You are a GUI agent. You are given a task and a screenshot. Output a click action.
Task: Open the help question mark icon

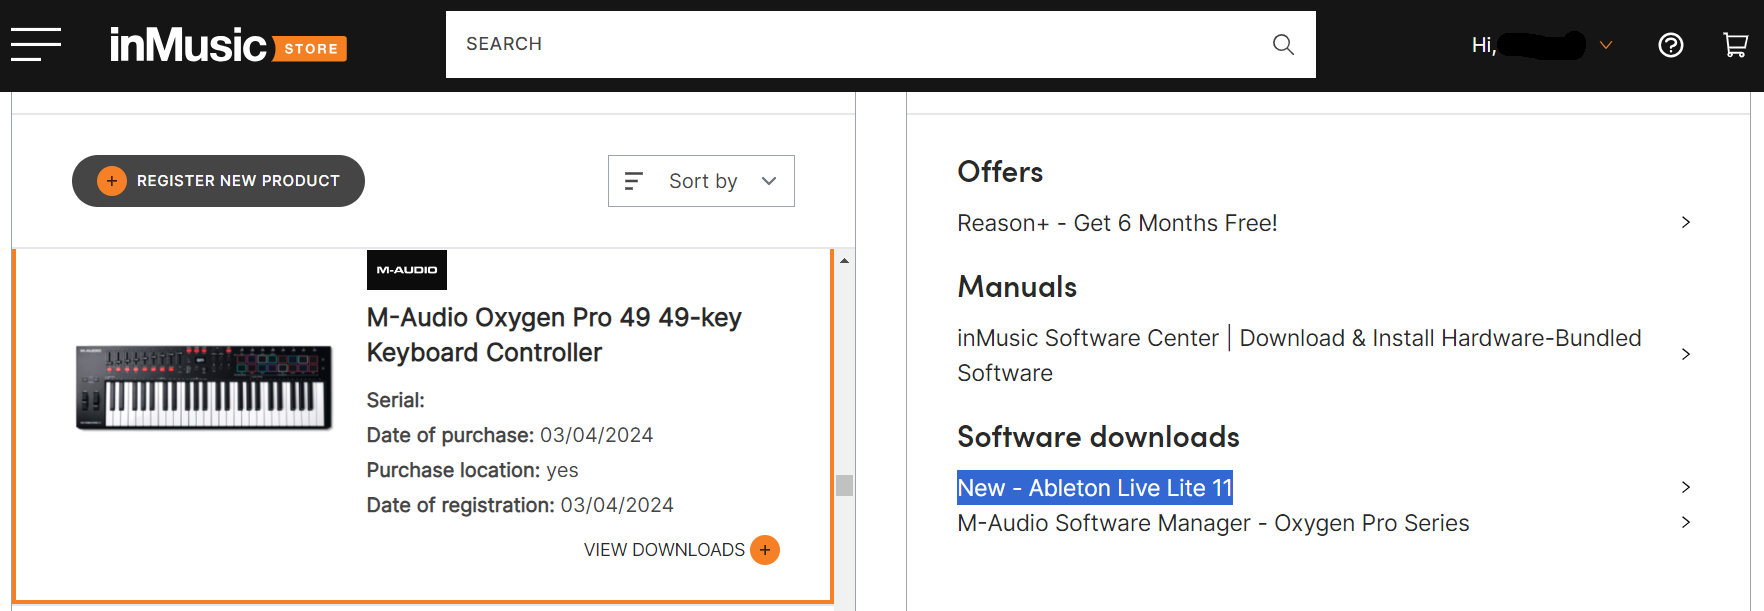coord(1671,45)
